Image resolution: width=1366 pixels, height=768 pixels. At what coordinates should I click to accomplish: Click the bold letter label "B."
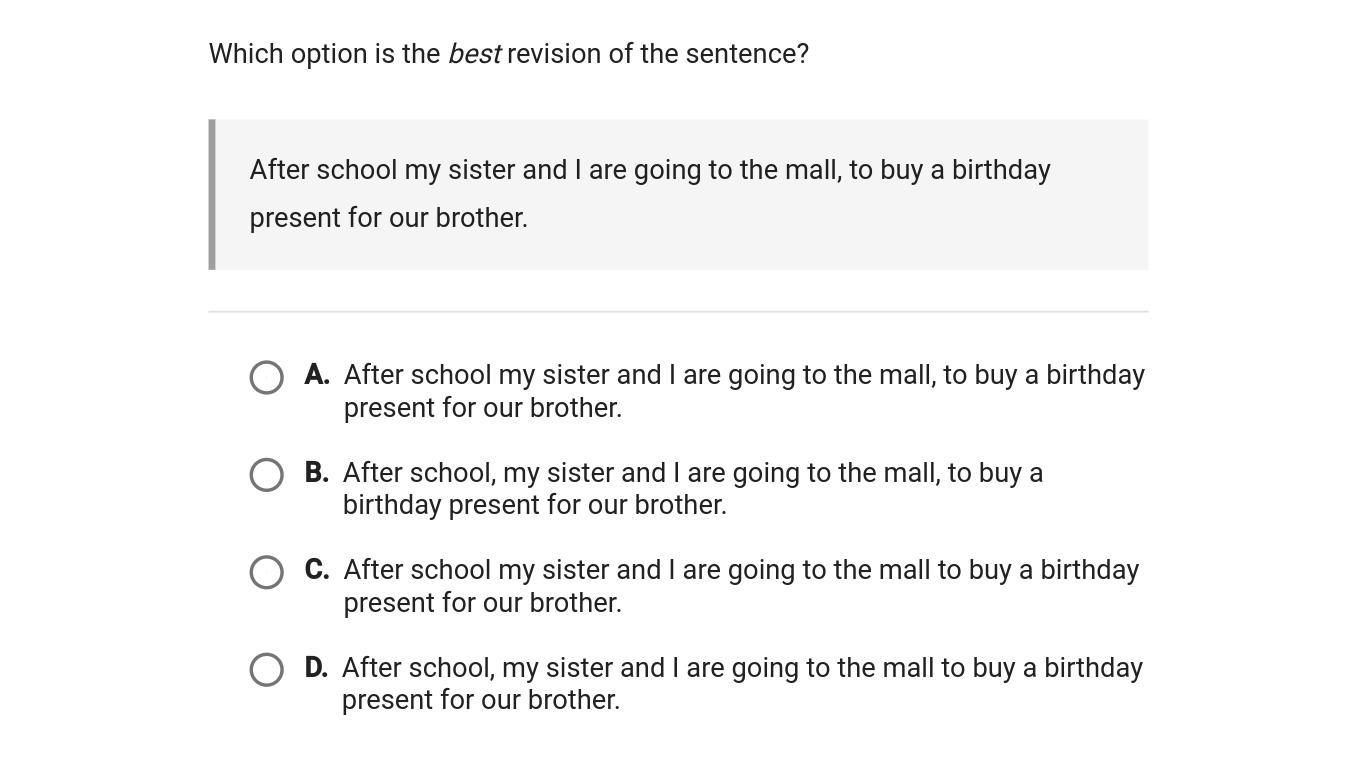coord(317,472)
